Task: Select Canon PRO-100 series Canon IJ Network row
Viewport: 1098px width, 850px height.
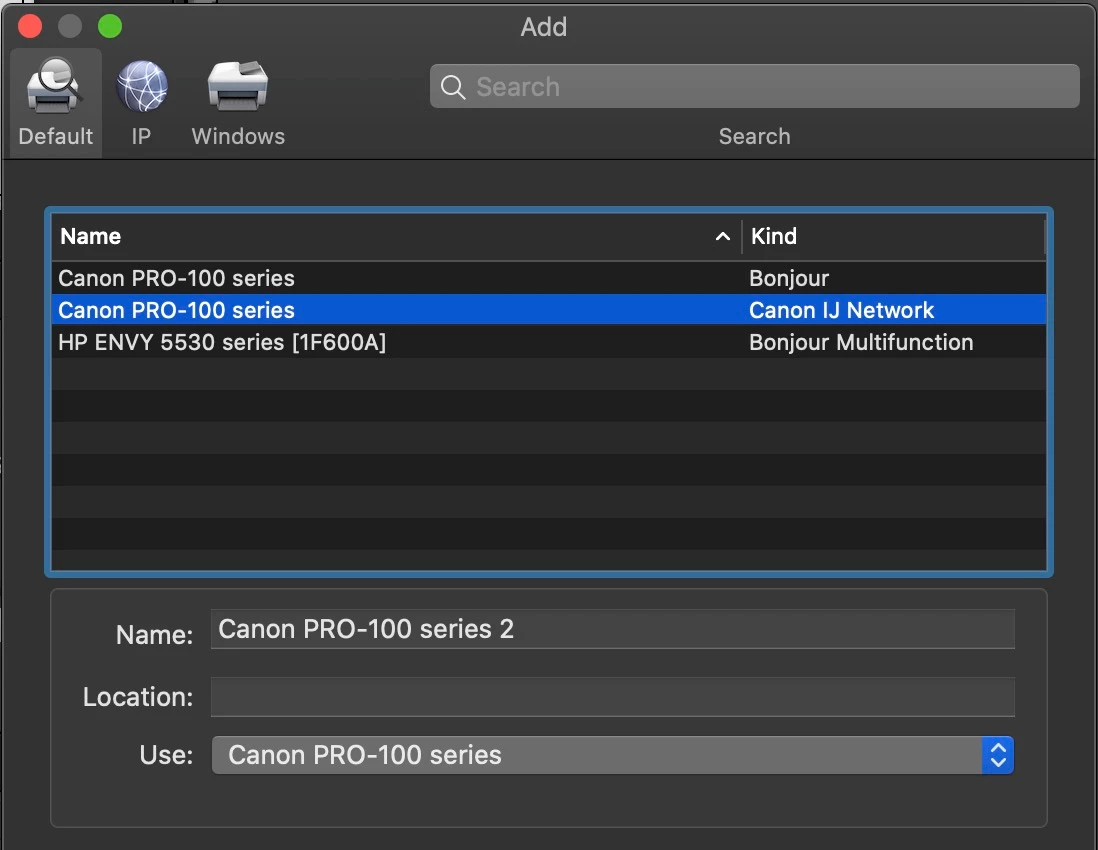Action: click(549, 310)
